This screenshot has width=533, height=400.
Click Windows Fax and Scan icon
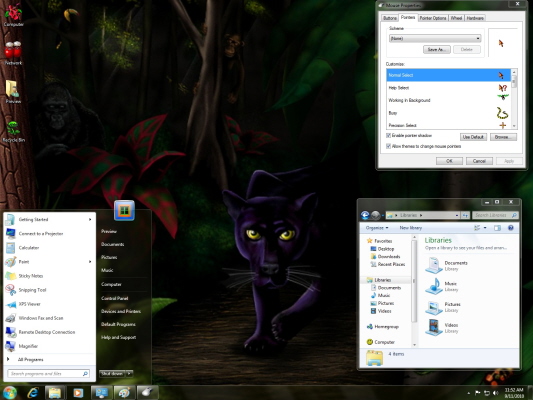pyautogui.click(x=11, y=318)
